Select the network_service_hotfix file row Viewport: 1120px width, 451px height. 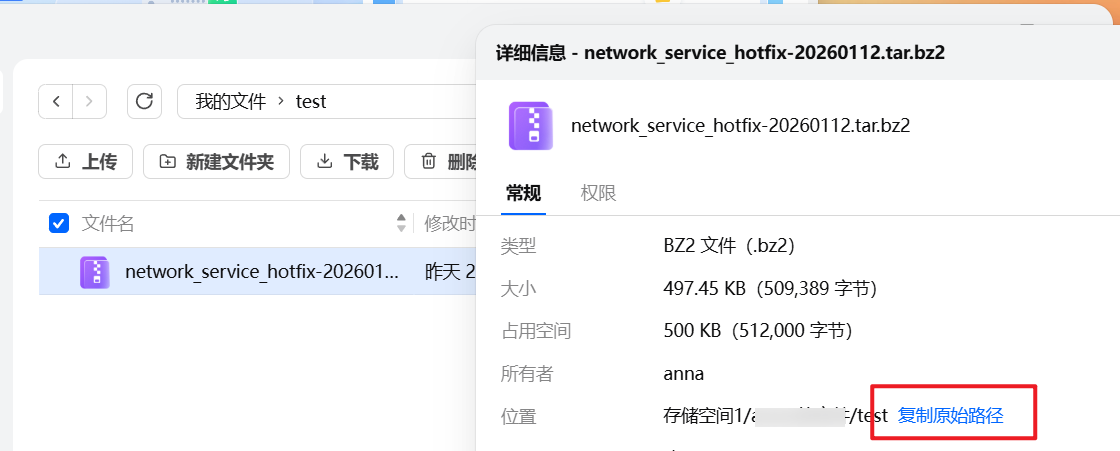coord(262,271)
